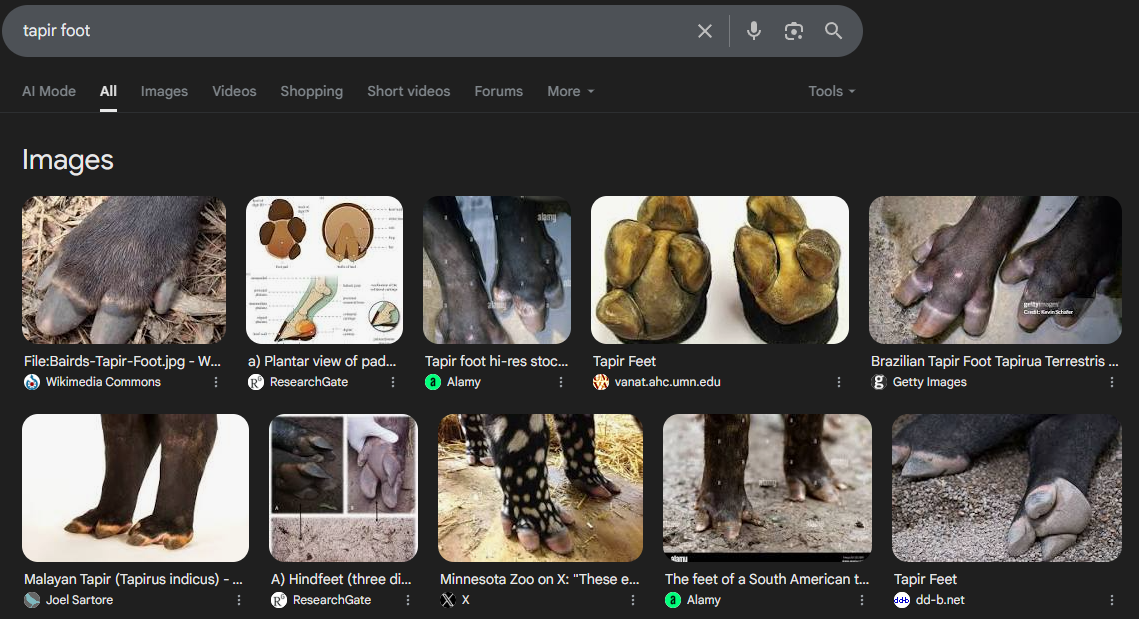Click dd-b.net favicon
Viewport: 1139px width, 619px height.
[x=901, y=599]
